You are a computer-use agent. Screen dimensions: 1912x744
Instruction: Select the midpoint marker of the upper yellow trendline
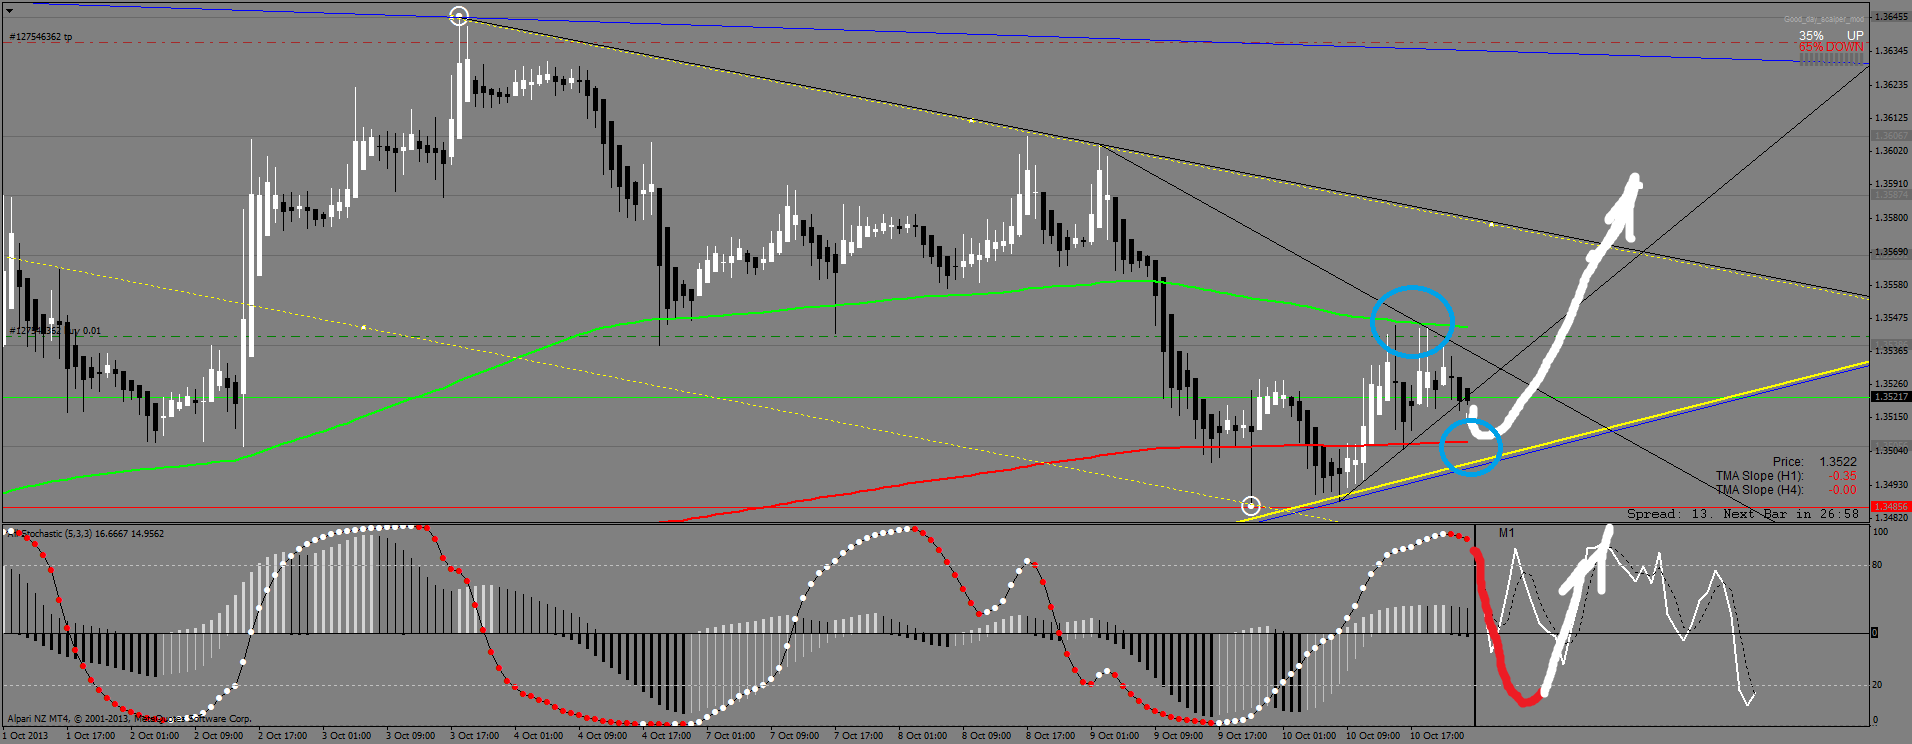click(970, 121)
